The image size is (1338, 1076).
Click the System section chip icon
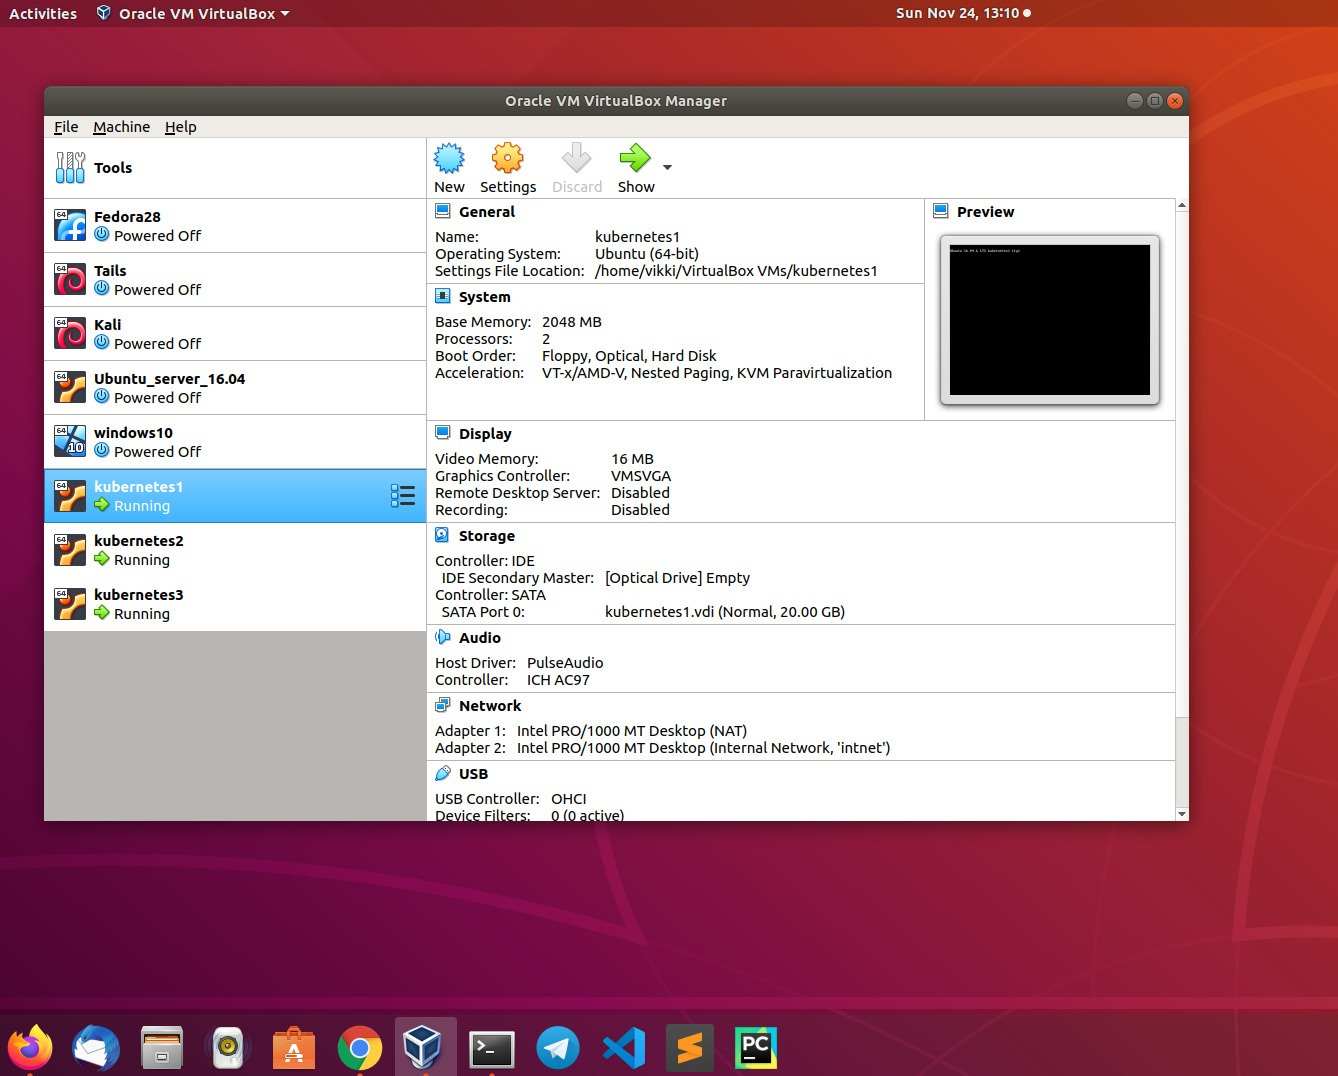click(x=443, y=296)
